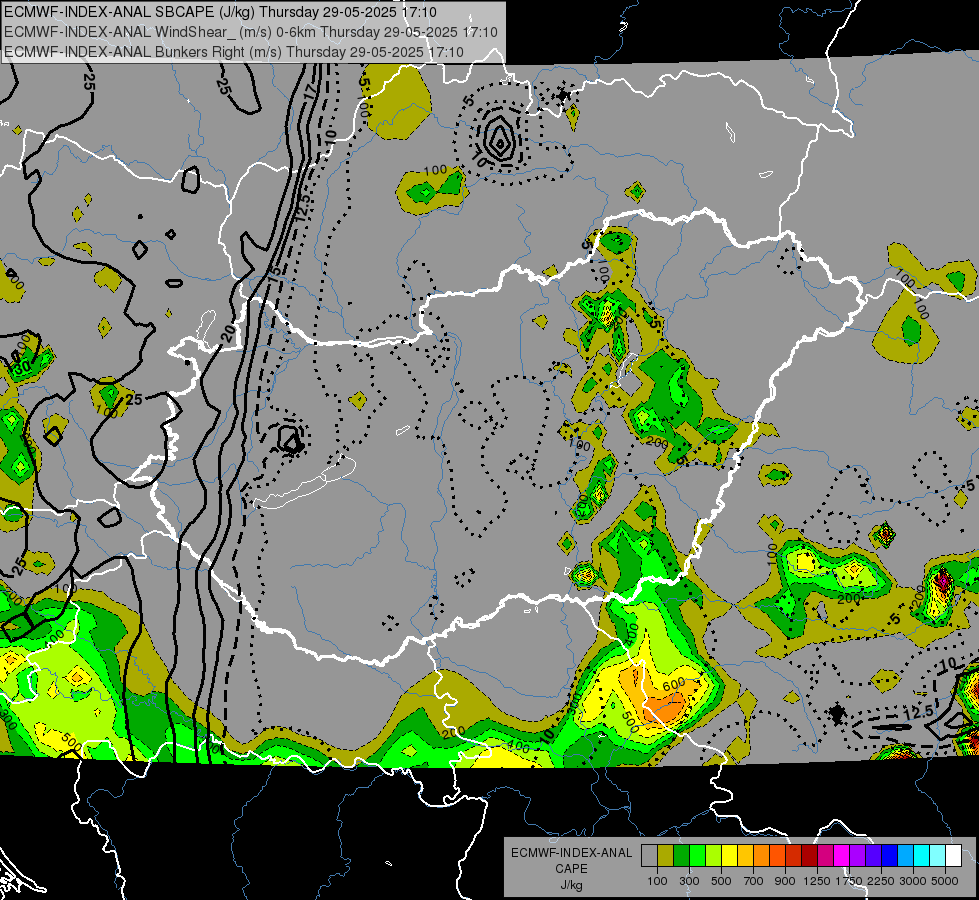
Task: Click the 17 contour label near top
Action: (x=311, y=91)
